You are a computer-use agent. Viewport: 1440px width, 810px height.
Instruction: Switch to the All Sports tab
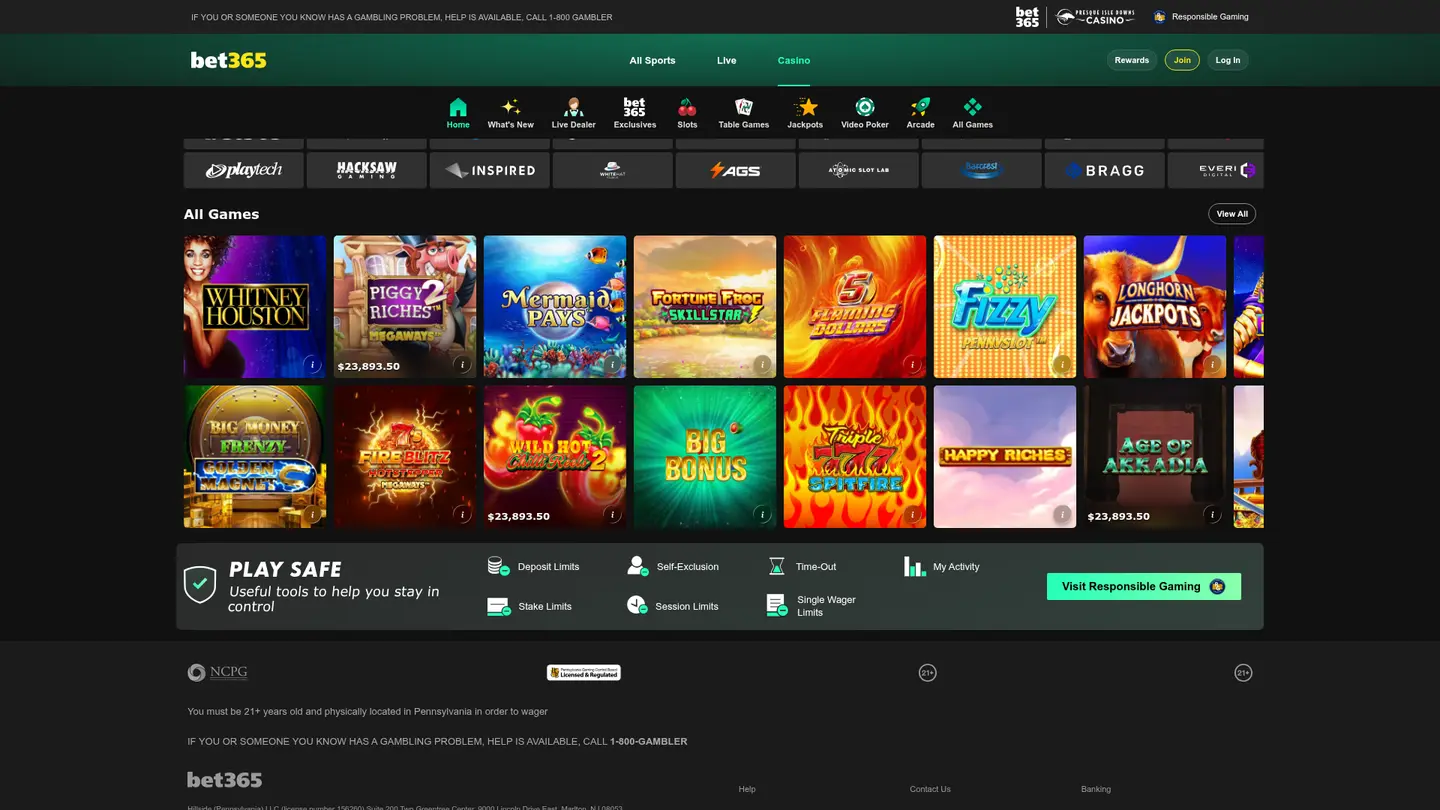pos(652,61)
